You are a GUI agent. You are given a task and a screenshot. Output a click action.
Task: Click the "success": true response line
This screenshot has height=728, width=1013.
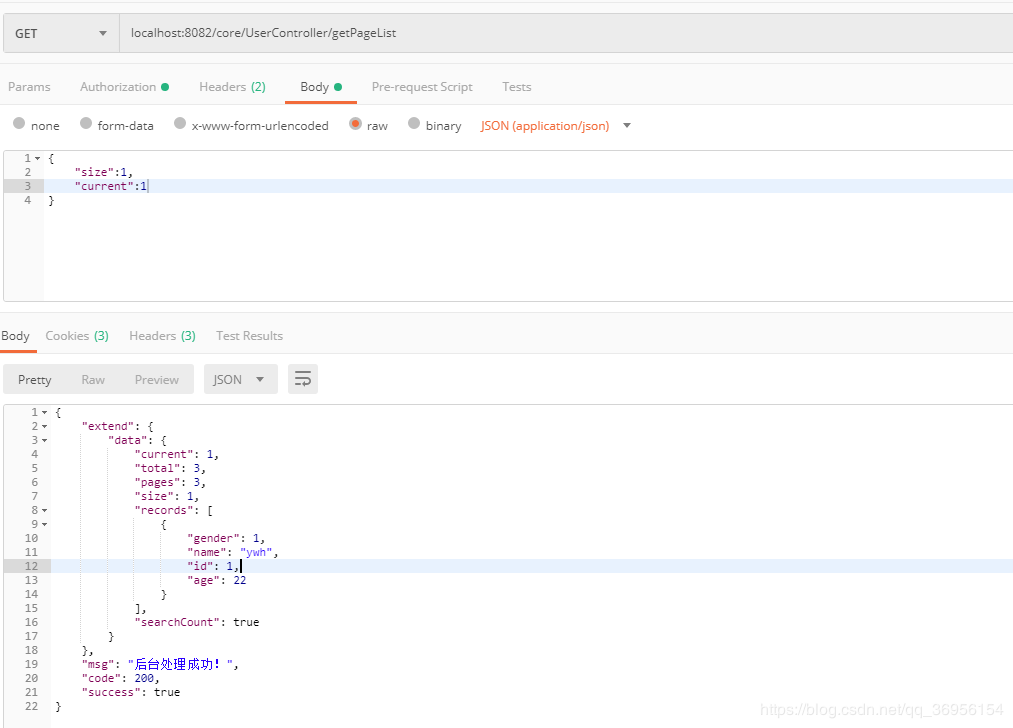[131, 692]
